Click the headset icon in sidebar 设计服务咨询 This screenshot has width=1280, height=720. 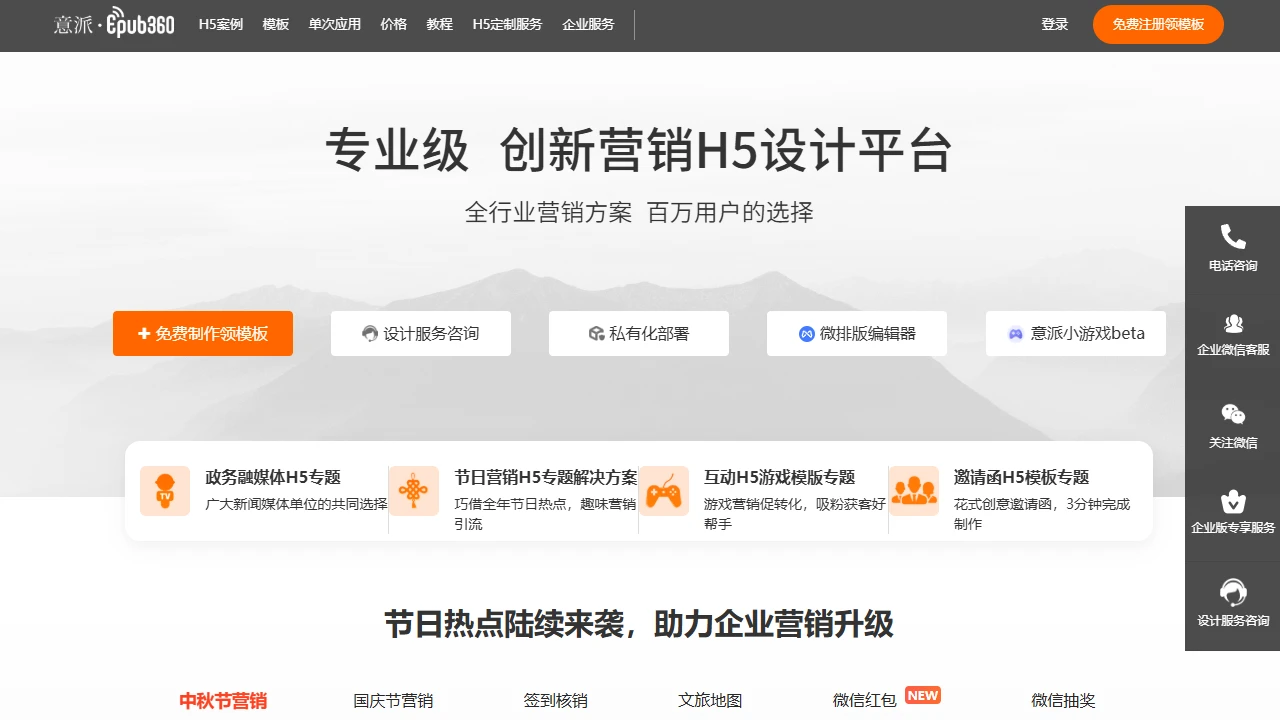1233,593
